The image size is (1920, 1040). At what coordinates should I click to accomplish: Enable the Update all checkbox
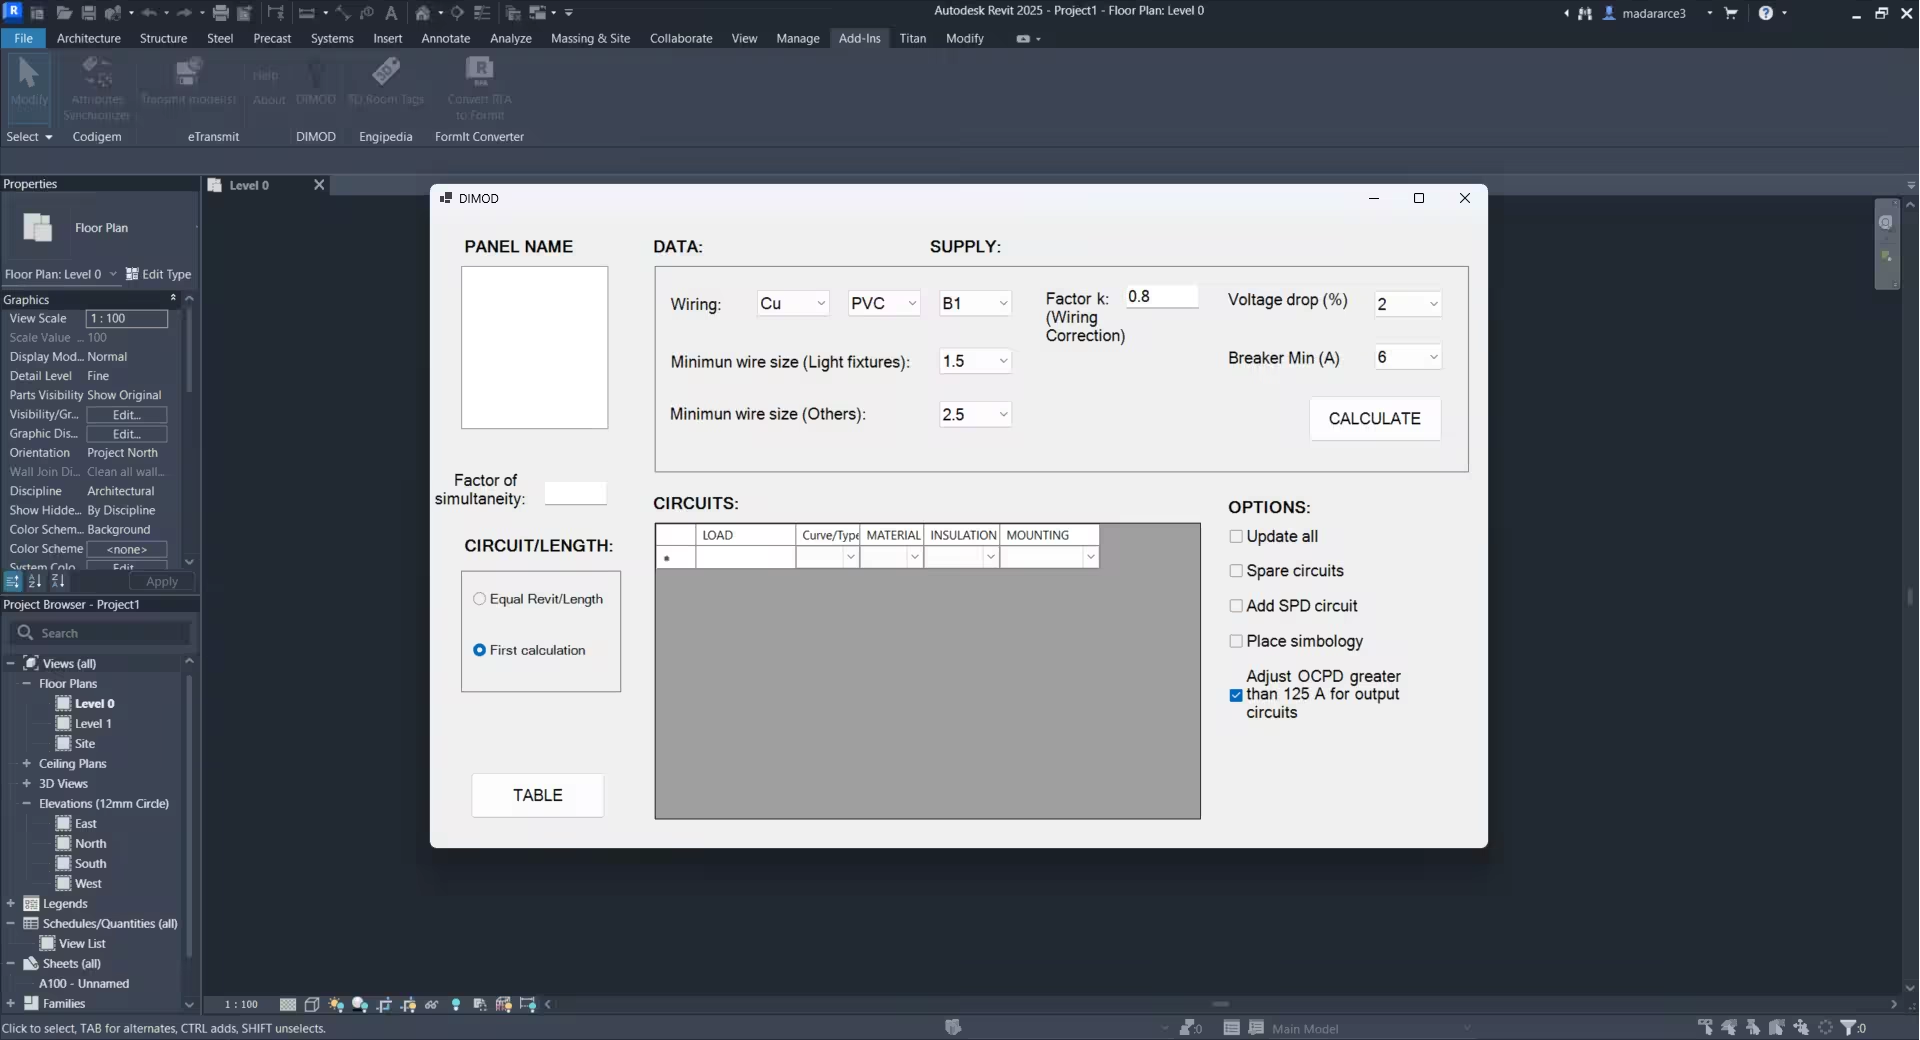point(1236,537)
